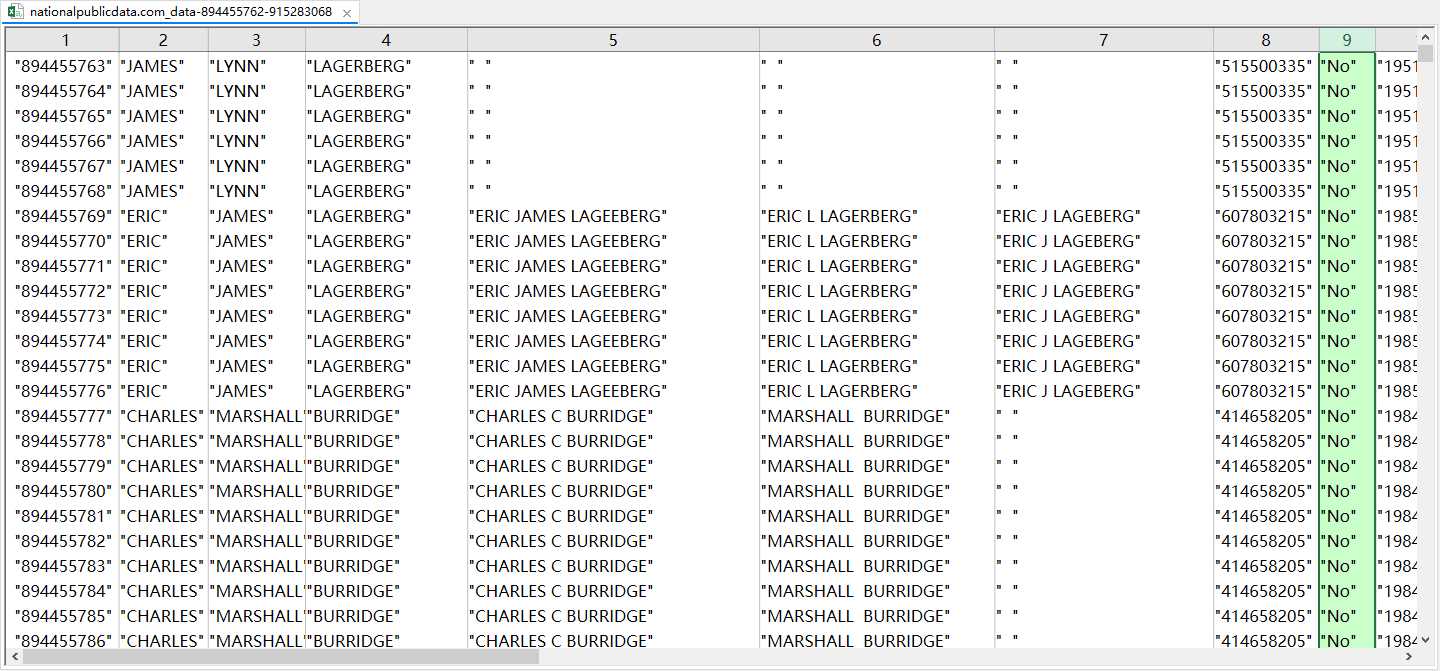
Task: Click the cell containing record ID "894455763"
Action: (65, 66)
